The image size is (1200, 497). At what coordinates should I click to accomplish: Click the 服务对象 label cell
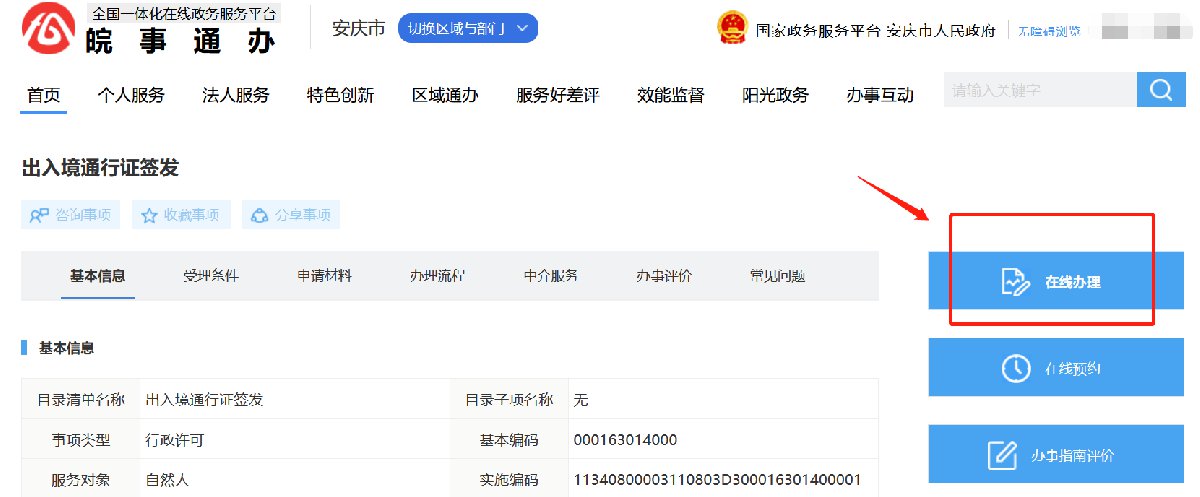tap(80, 479)
